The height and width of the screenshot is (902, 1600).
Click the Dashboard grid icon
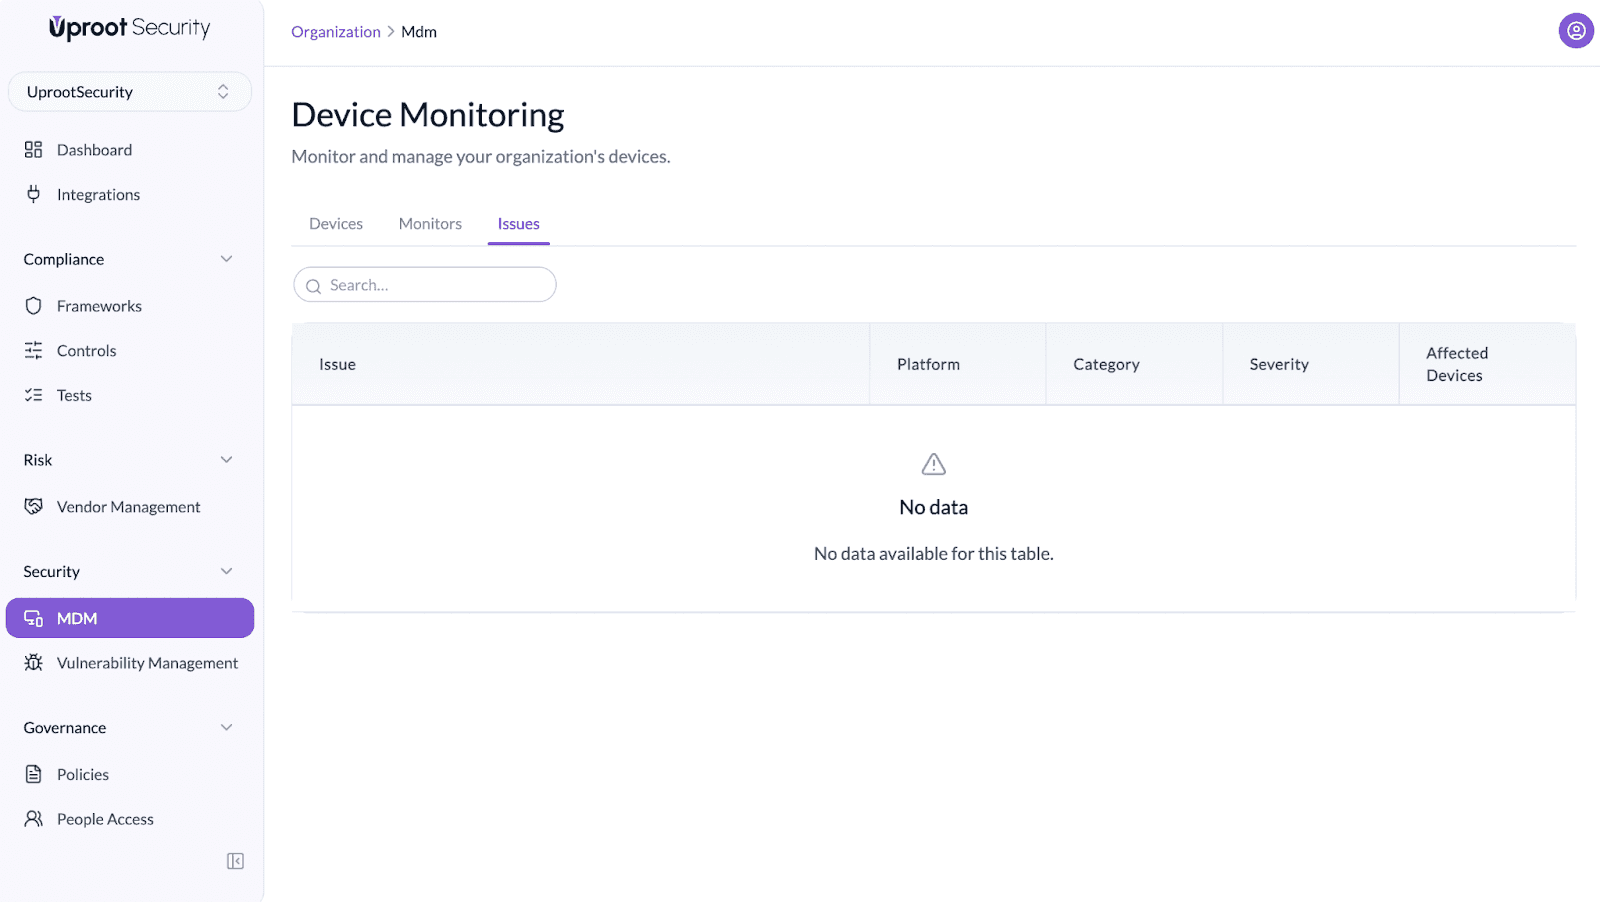tap(33, 150)
